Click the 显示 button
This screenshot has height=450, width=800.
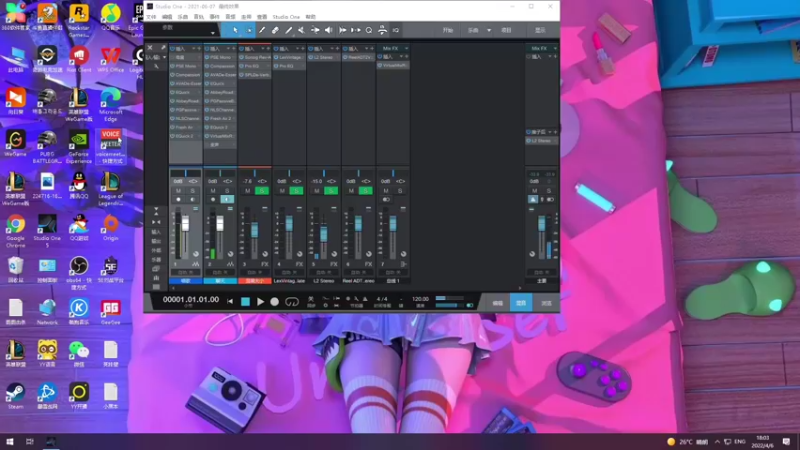pyautogui.click(x=540, y=30)
